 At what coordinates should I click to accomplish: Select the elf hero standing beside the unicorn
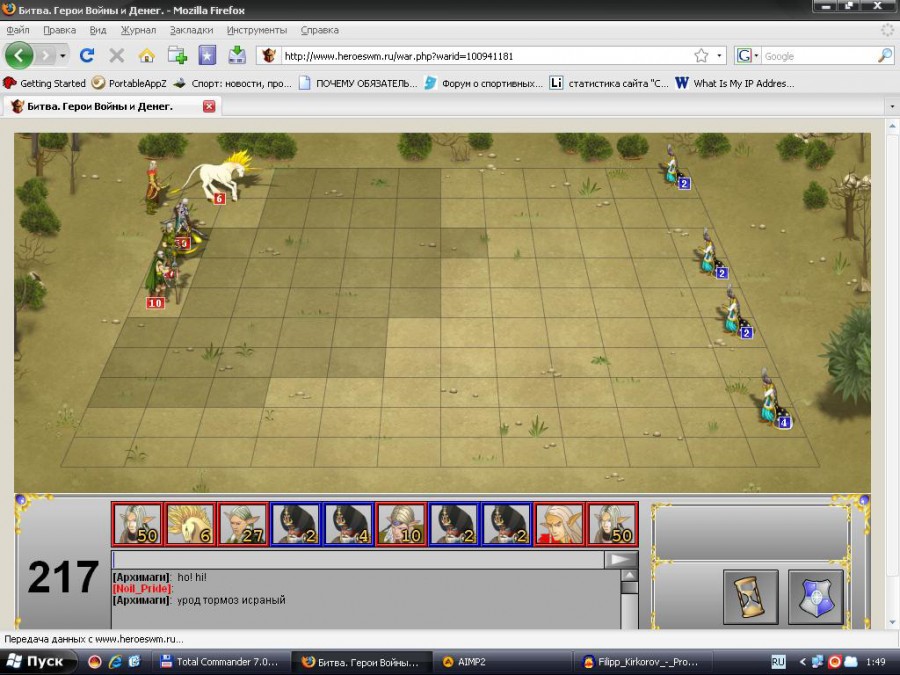[x=152, y=187]
